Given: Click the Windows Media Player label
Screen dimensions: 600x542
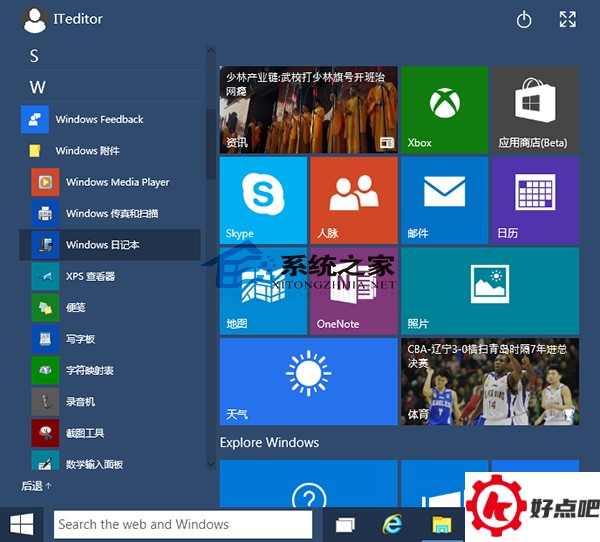Looking at the screenshot, I should (117, 182).
